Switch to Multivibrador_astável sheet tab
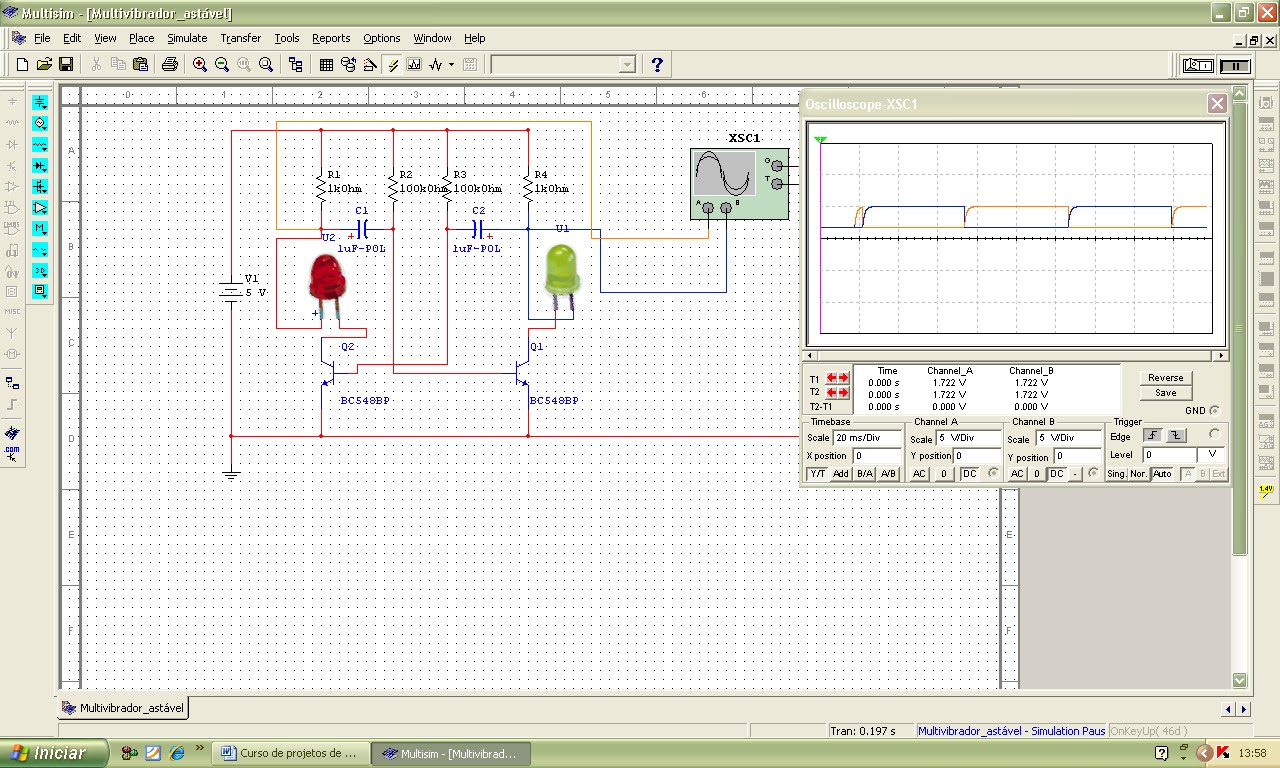1280x768 pixels. (x=123, y=707)
